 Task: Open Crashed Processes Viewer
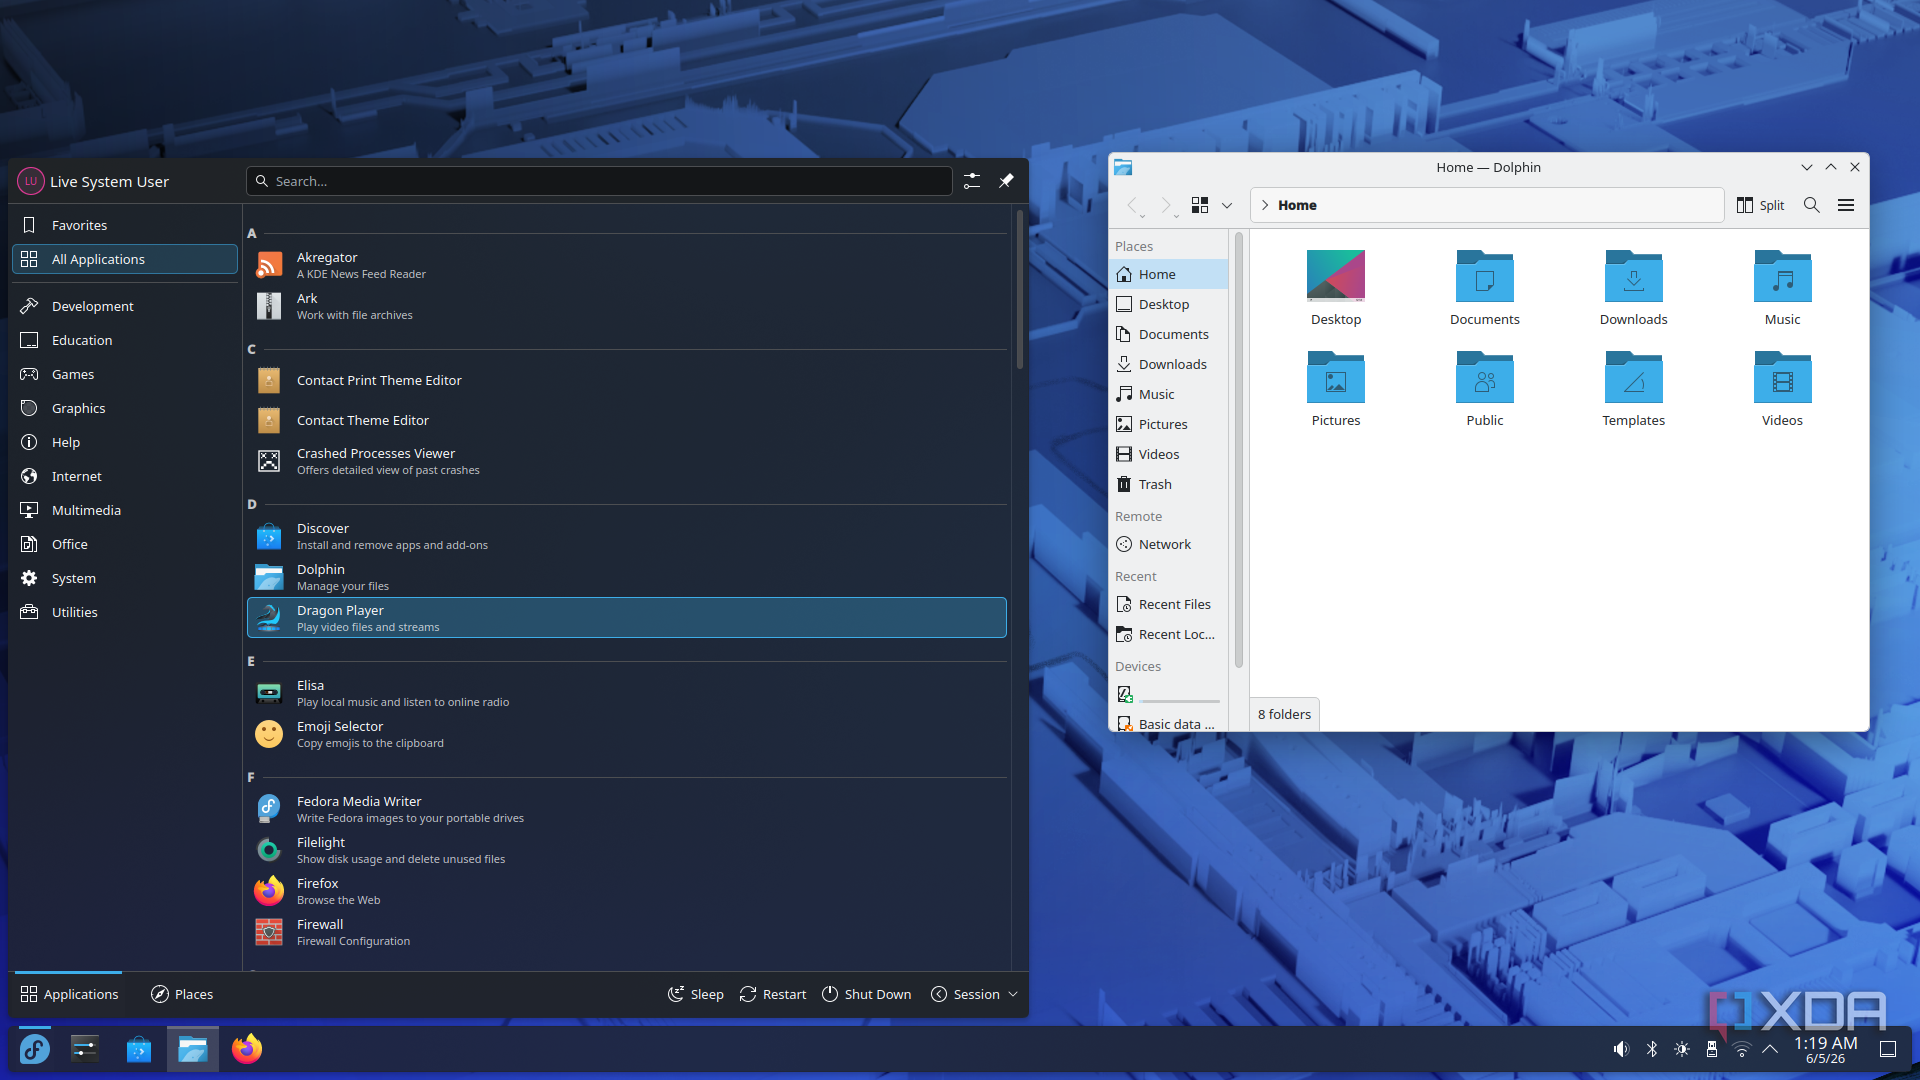click(626, 461)
